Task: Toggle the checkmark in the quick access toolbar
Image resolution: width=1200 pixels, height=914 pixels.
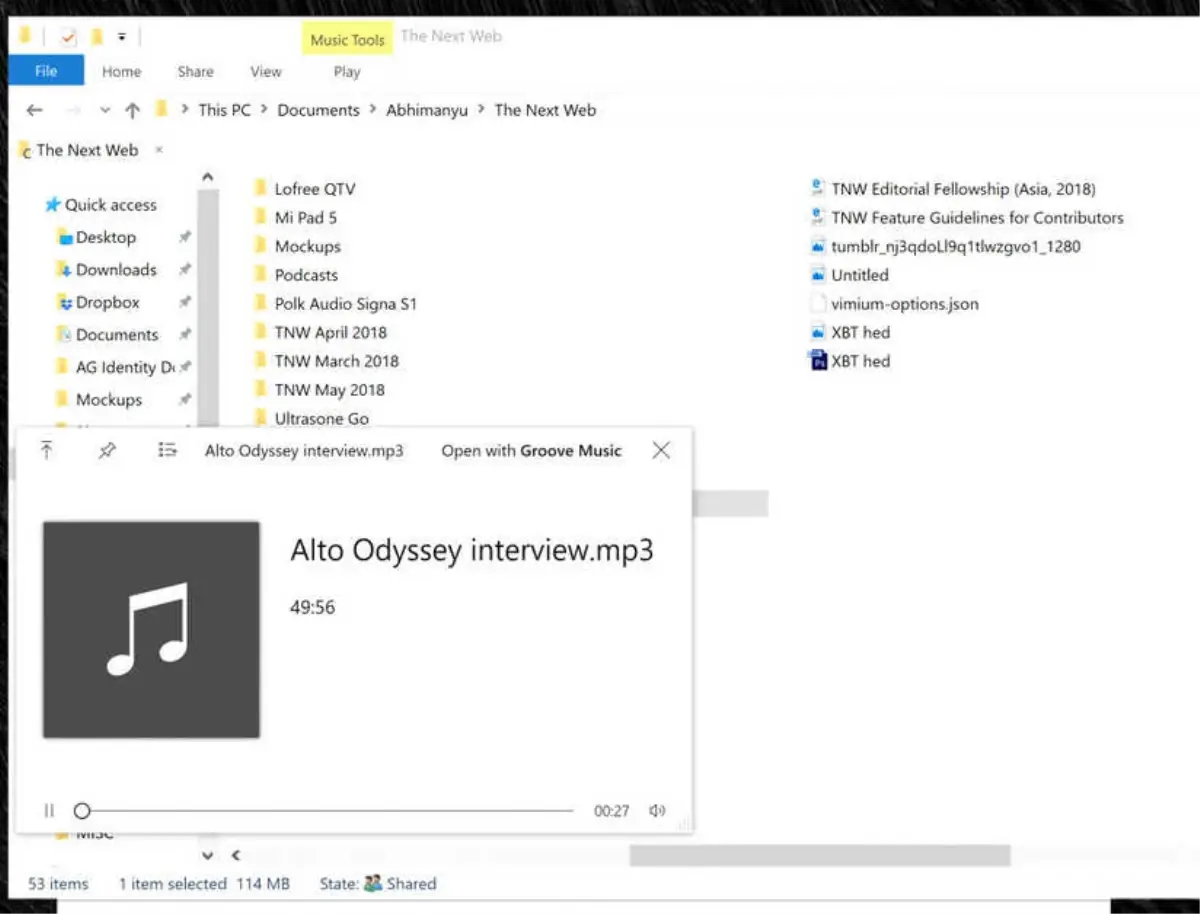Action: (x=67, y=36)
